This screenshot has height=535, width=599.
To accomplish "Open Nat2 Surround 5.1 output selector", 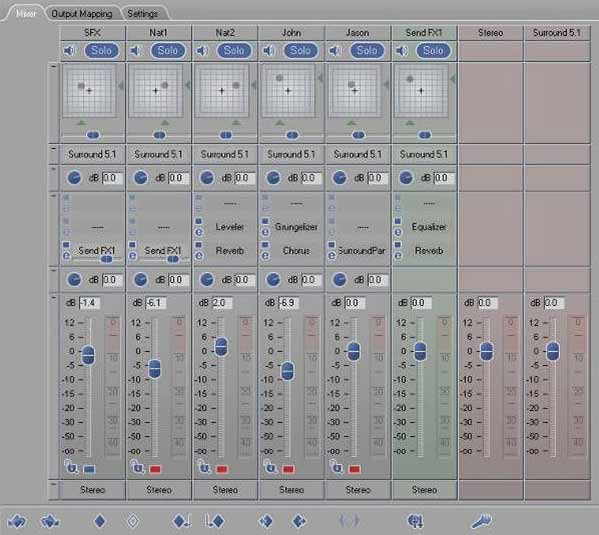I will pos(225,154).
